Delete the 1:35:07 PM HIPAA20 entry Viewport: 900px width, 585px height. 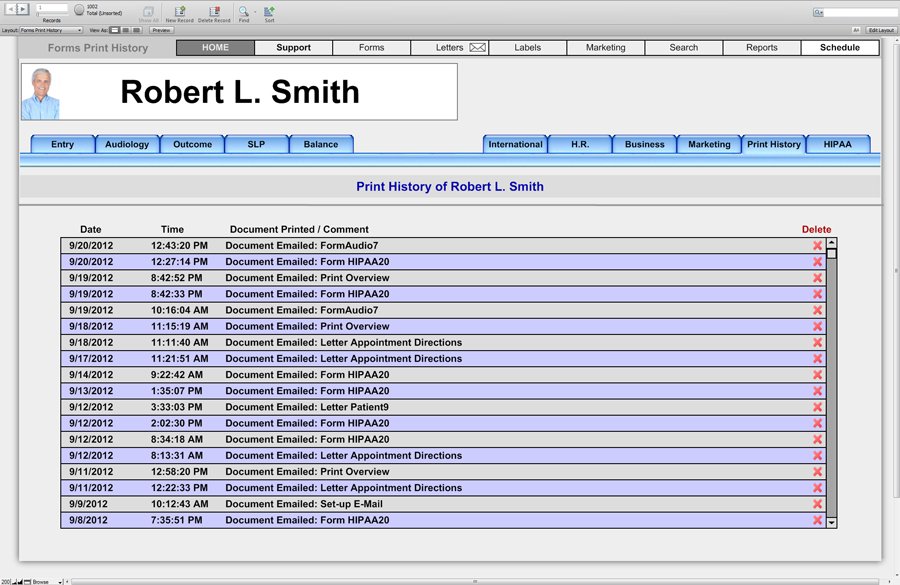point(817,391)
